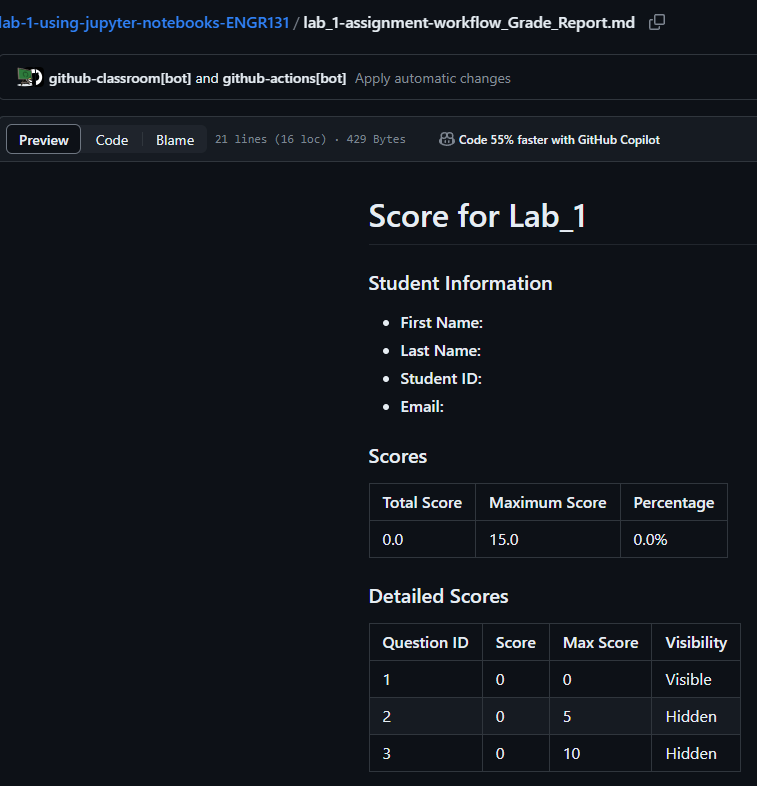
Task: Click the copy file path icon
Action: [657, 22]
